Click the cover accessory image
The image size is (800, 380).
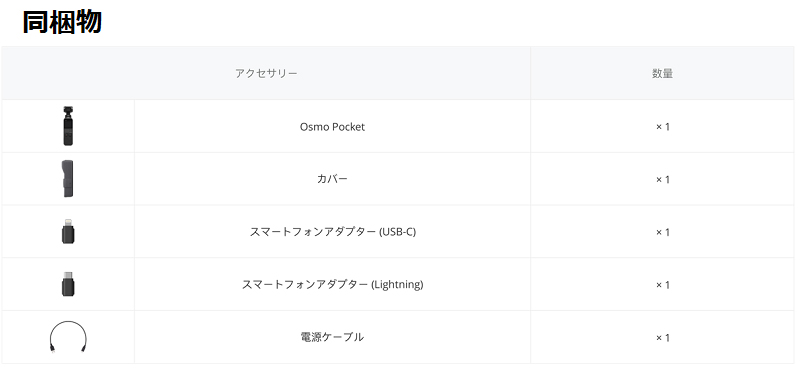coord(68,179)
